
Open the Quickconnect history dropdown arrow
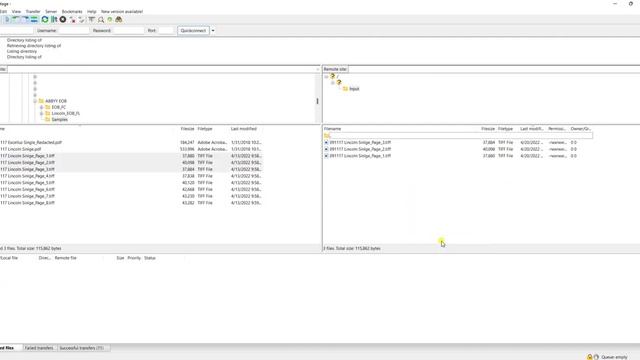[213, 31]
